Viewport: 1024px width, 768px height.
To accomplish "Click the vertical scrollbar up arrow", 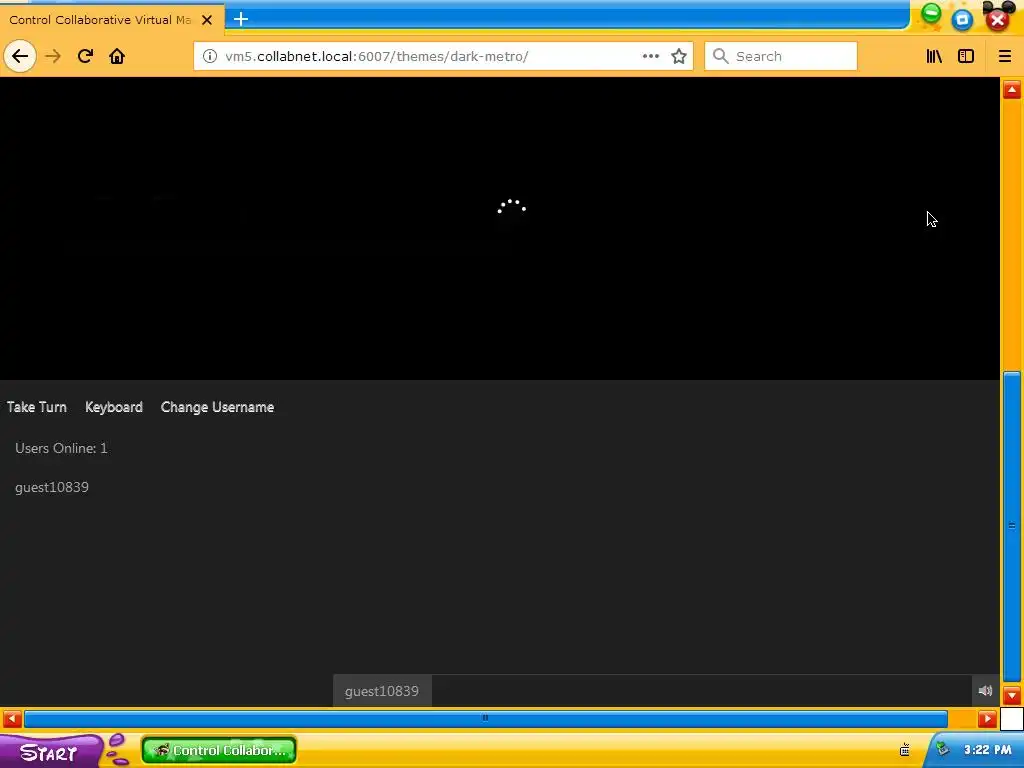I will pyautogui.click(x=1012, y=89).
